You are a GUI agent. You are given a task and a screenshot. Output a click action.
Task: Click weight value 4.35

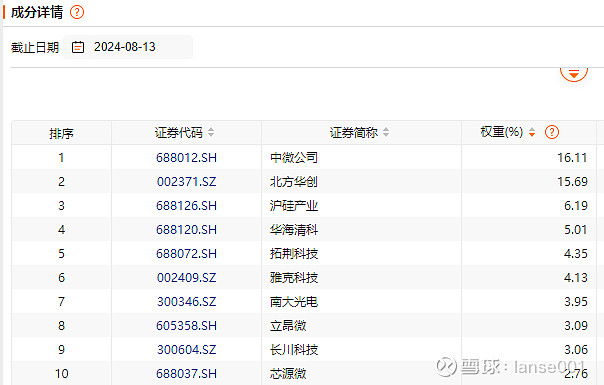pyautogui.click(x=576, y=254)
